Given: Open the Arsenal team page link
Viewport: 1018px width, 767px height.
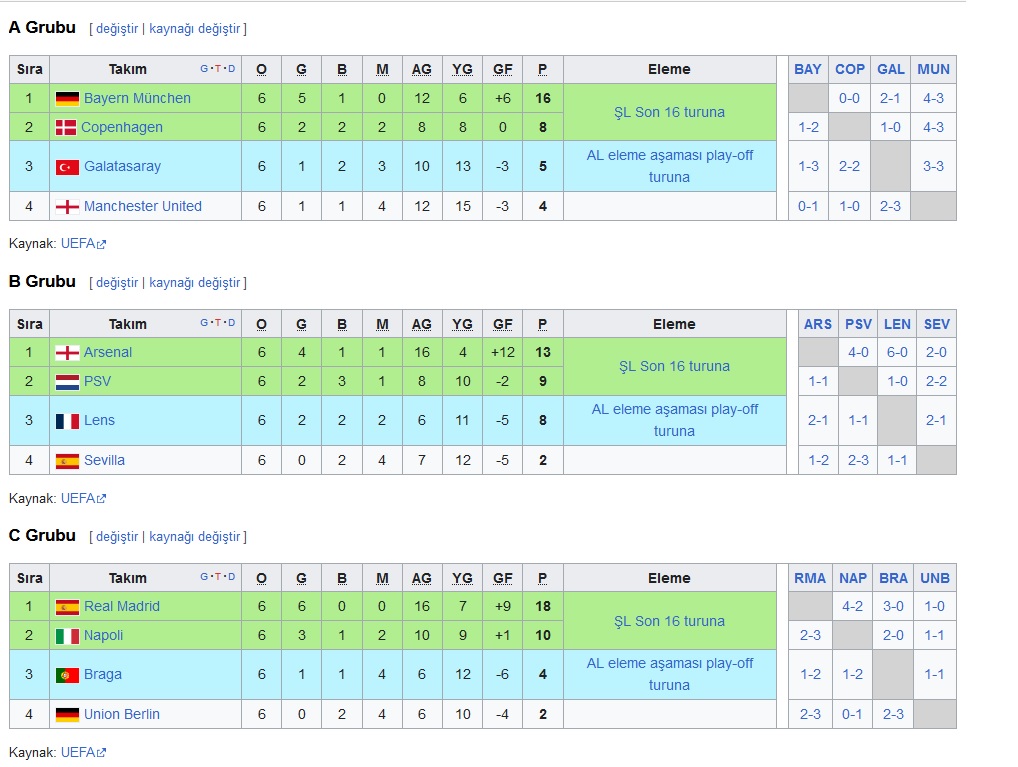Looking at the screenshot, I should tap(108, 352).
